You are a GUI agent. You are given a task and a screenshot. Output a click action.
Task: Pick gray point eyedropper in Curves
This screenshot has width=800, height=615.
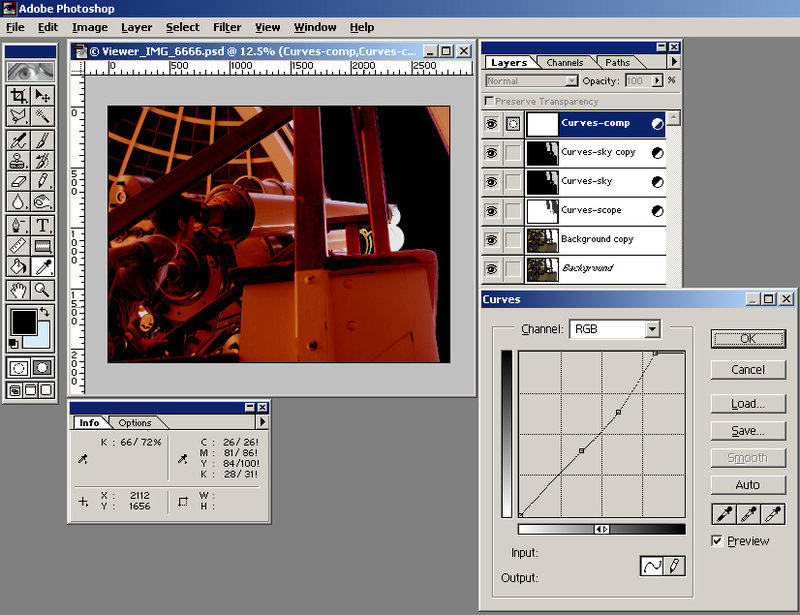748,514
